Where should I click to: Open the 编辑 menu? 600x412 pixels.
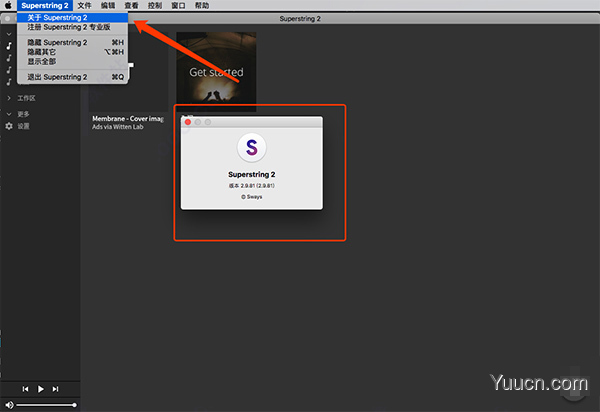pos(108,5)
